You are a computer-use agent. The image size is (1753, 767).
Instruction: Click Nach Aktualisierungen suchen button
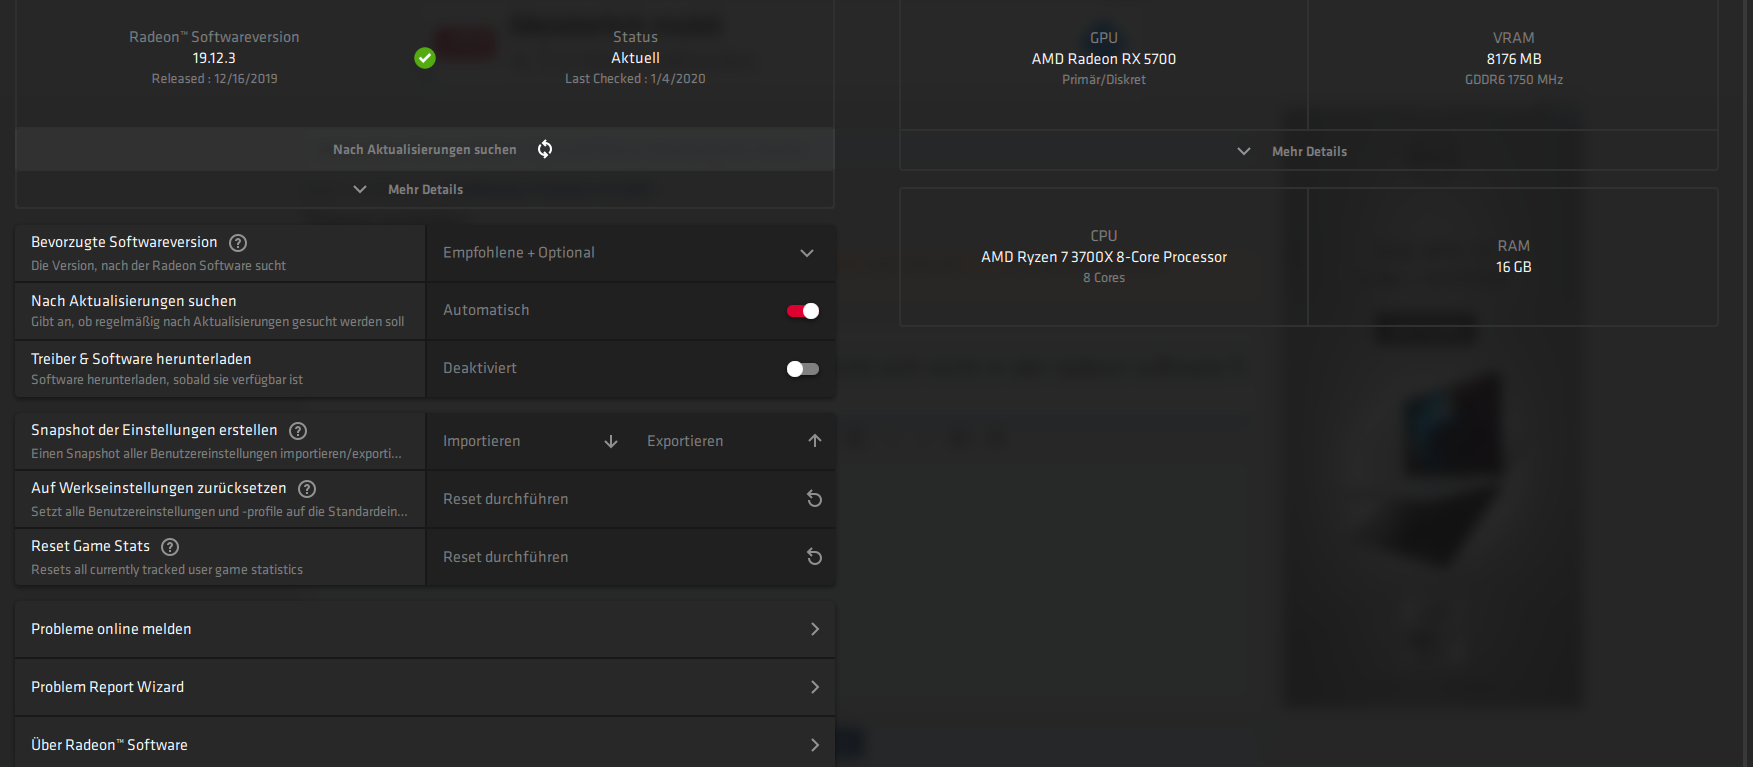point(425,149)
